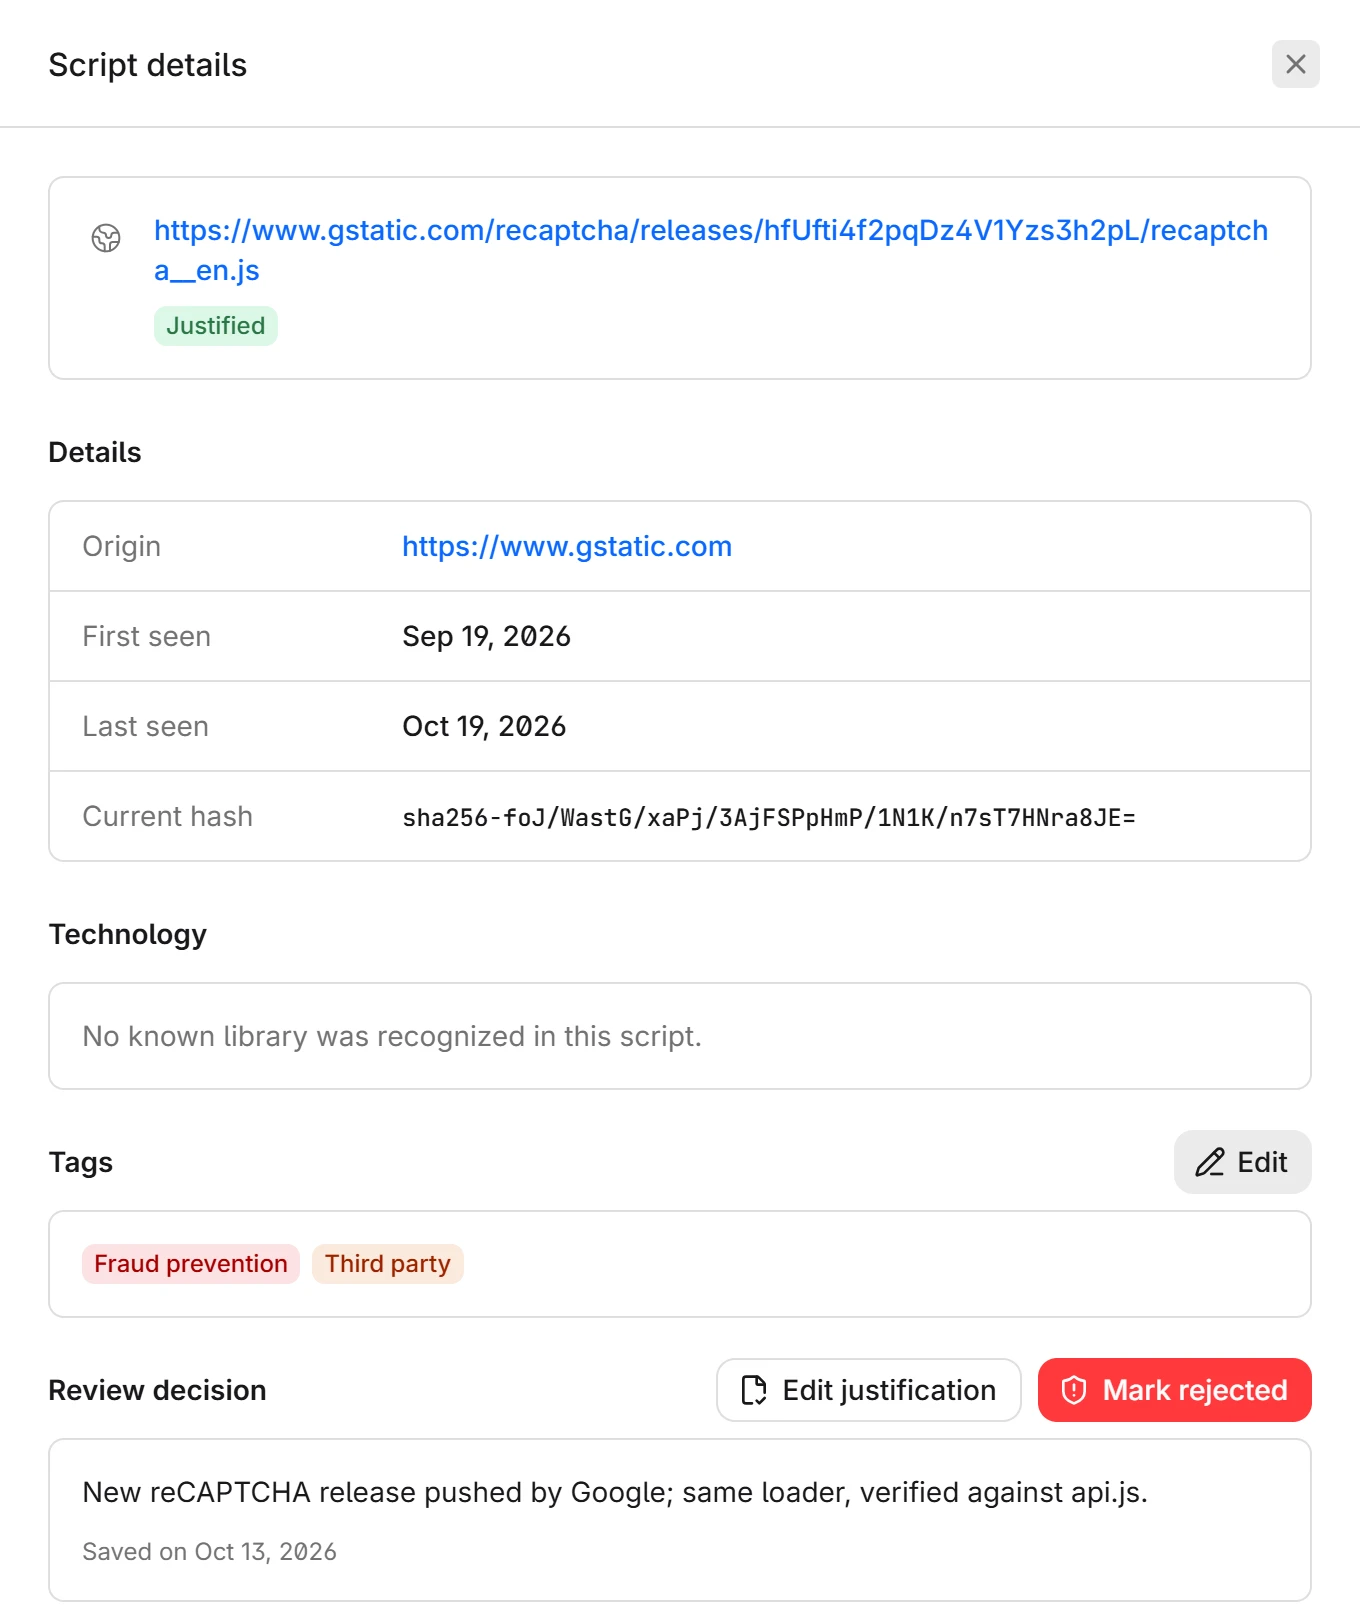The height and width of the screenshot is (1608, 1360).
Task: Click the Last seen date Oct 19, 2026
Action: [484, 726]
